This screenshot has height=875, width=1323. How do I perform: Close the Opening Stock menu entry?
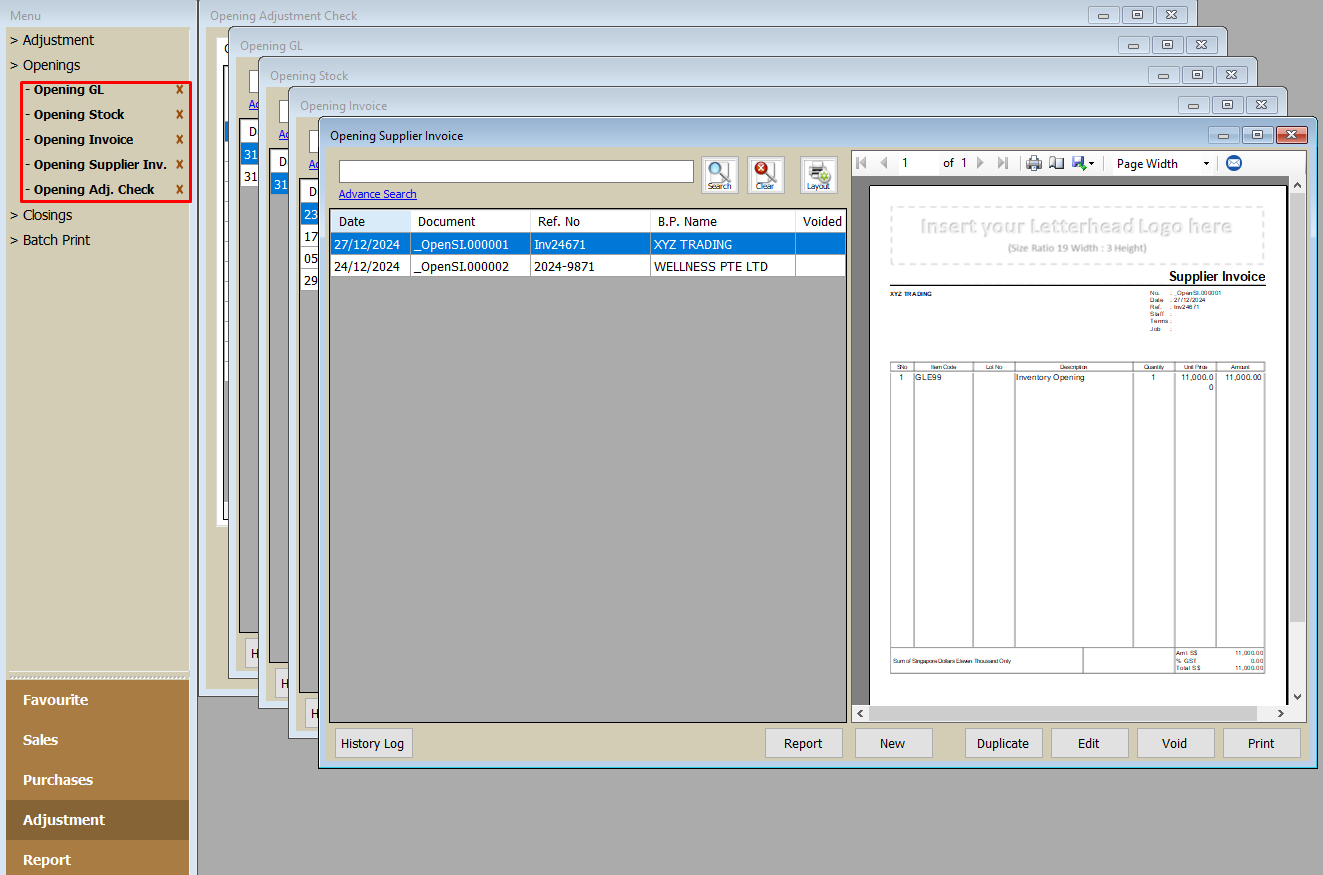tap(180, 115)
